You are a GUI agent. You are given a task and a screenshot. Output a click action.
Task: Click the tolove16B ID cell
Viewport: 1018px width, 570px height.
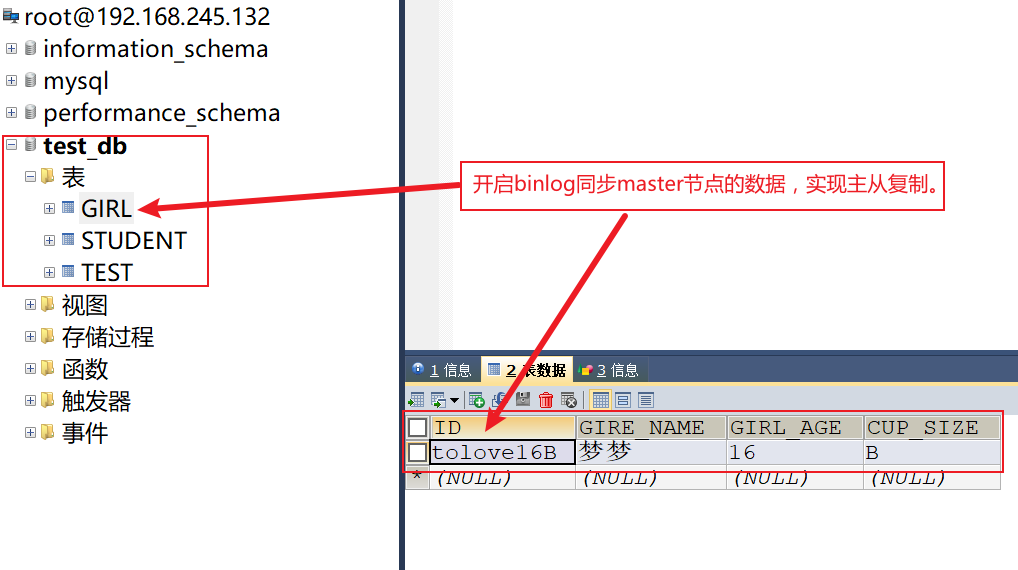tap(503, 452)
